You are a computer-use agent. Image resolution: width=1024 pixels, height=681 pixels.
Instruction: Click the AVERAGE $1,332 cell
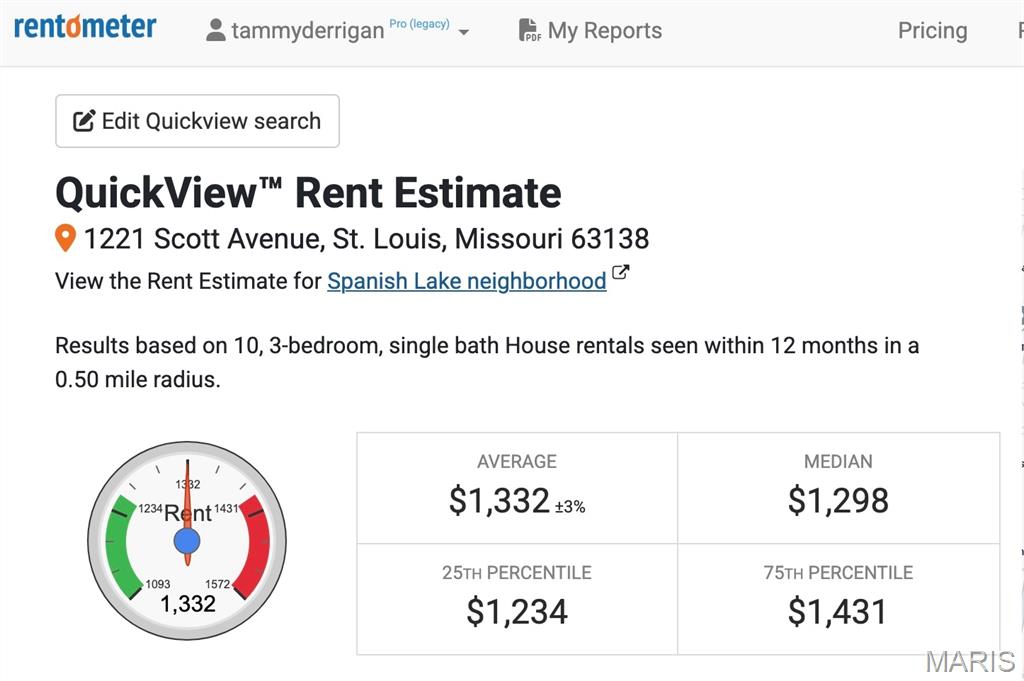click(517, 489)
